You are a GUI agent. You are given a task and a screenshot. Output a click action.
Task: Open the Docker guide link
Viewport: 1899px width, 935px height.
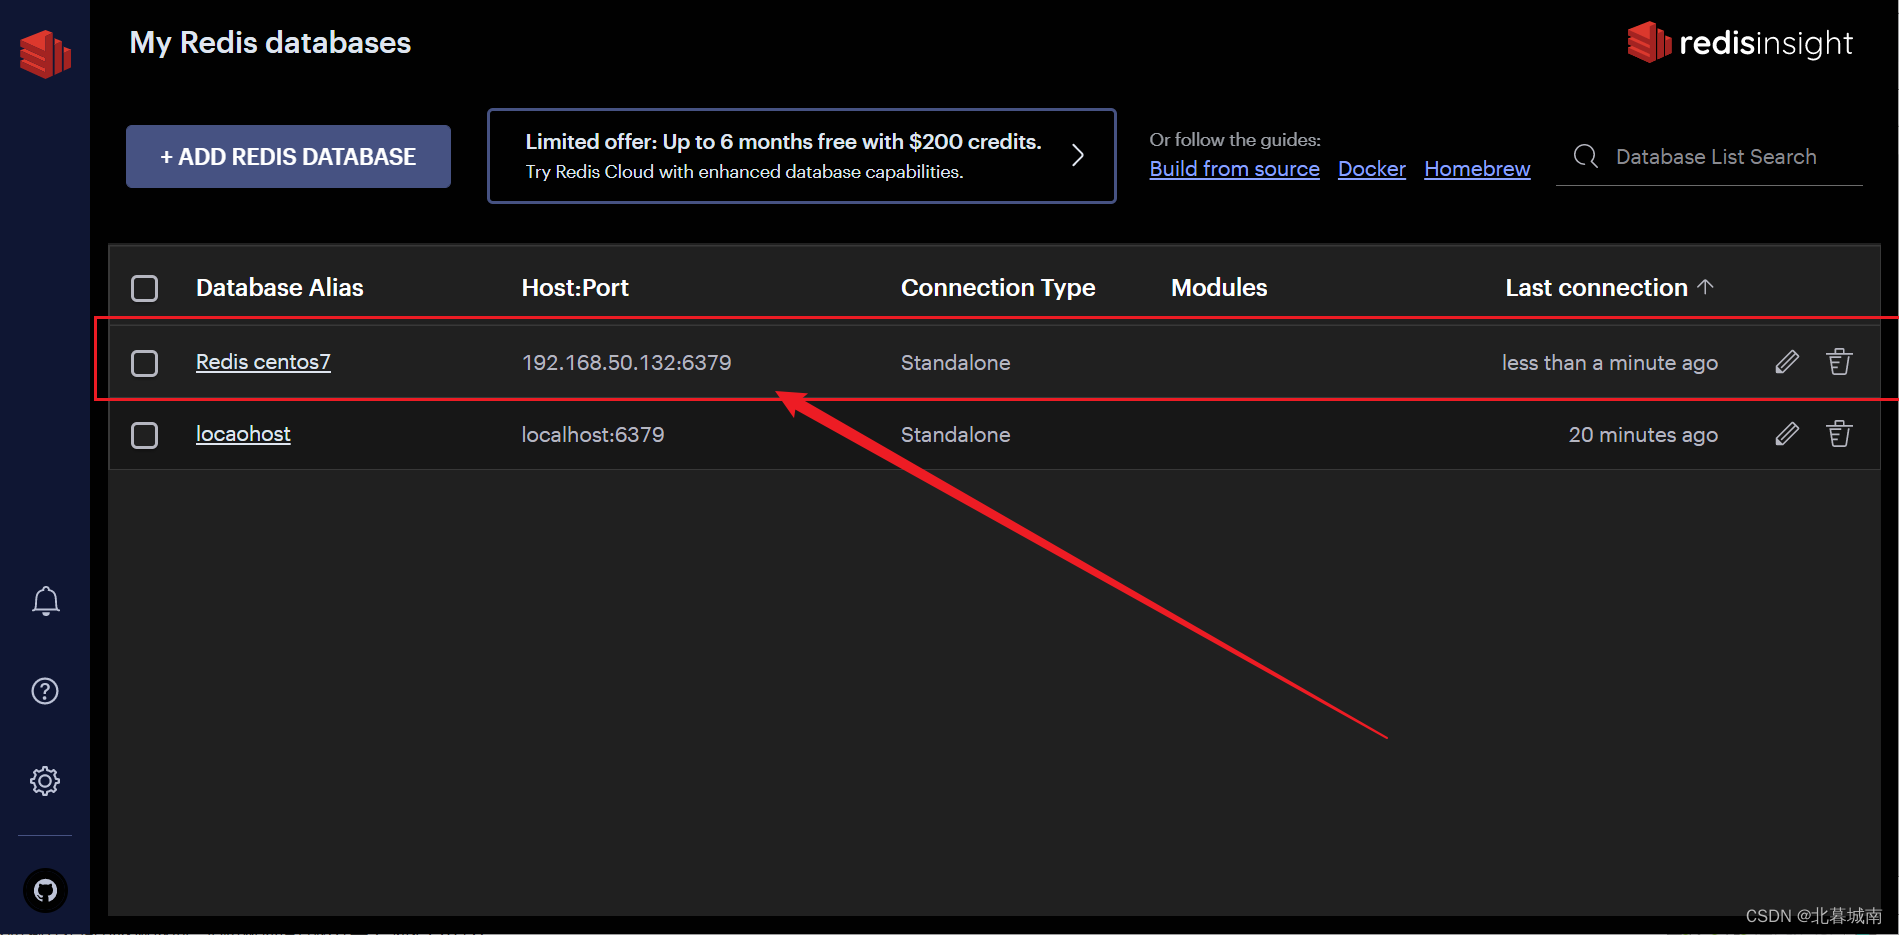click(1372, 169)
